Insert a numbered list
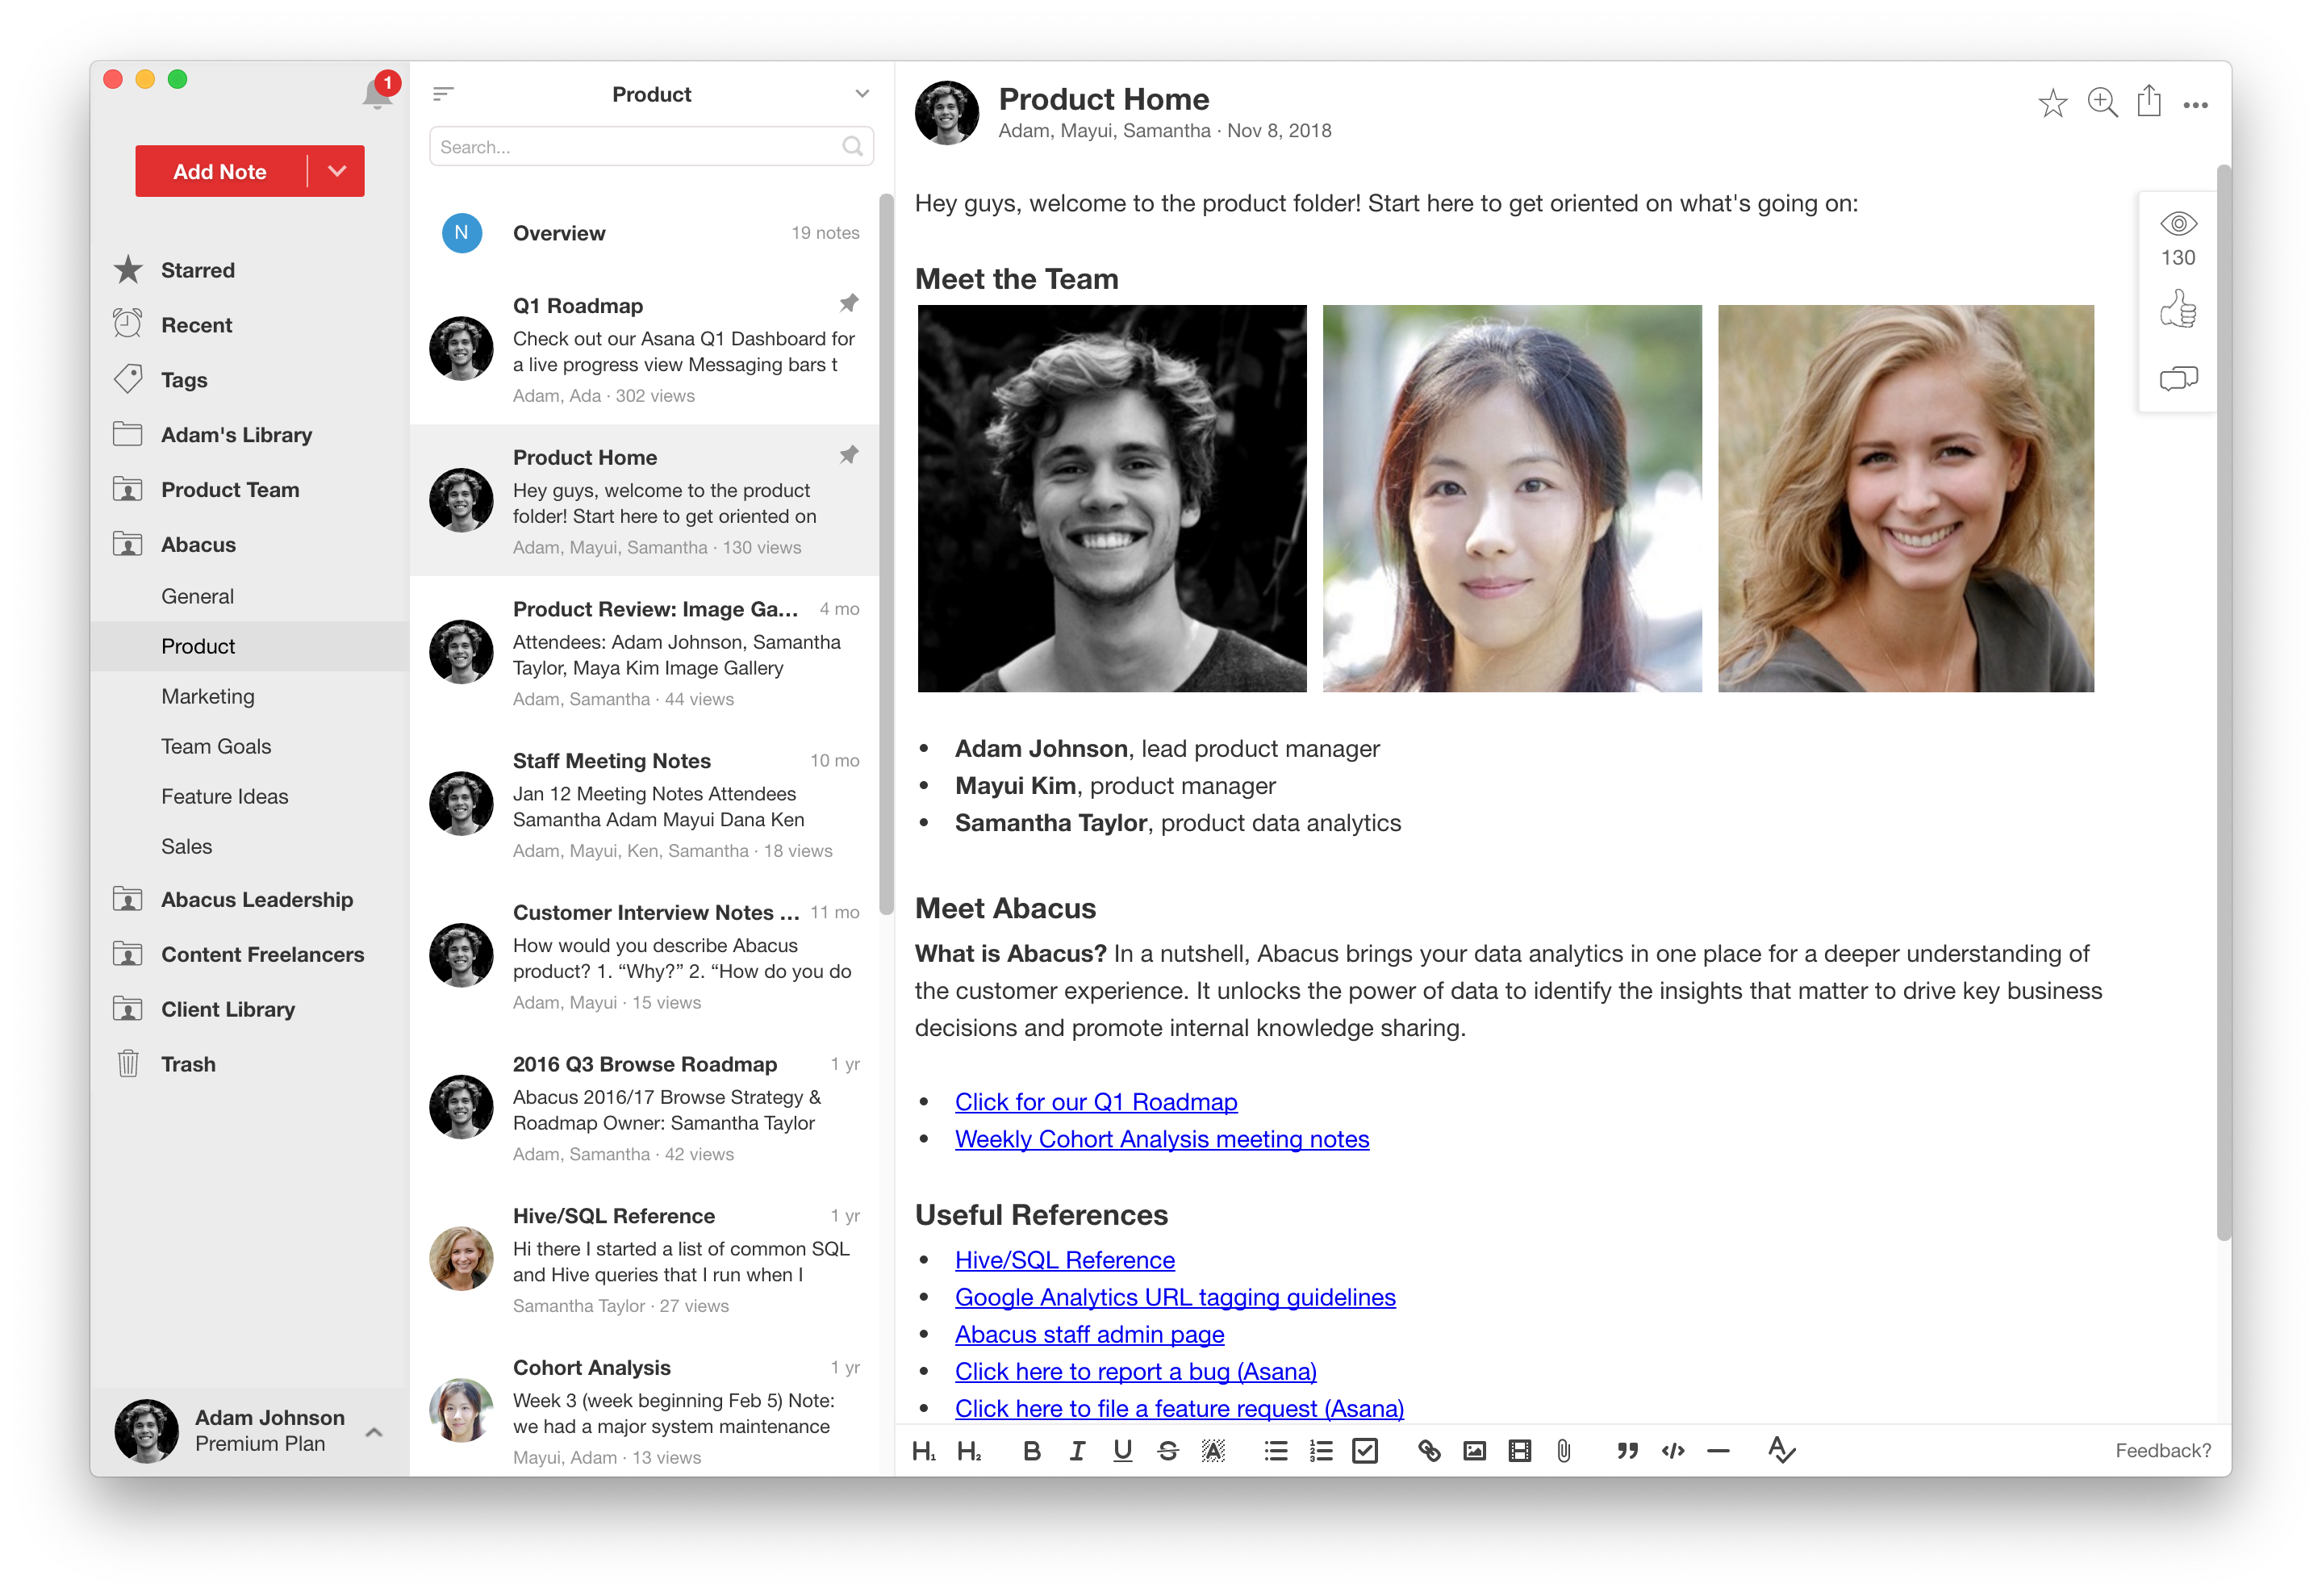The width and height of the screenshot is (2322, 1596). pos(1320,1451)
